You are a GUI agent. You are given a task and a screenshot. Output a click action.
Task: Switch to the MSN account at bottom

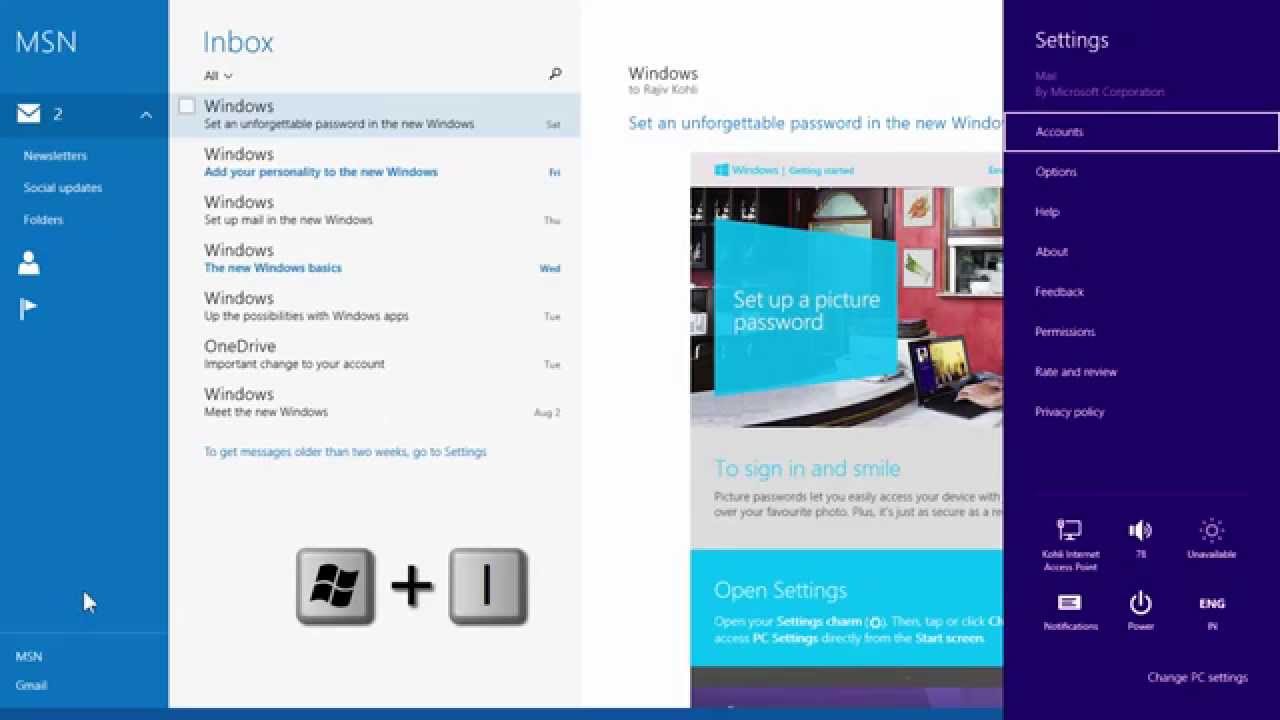(x=29, y=657)
